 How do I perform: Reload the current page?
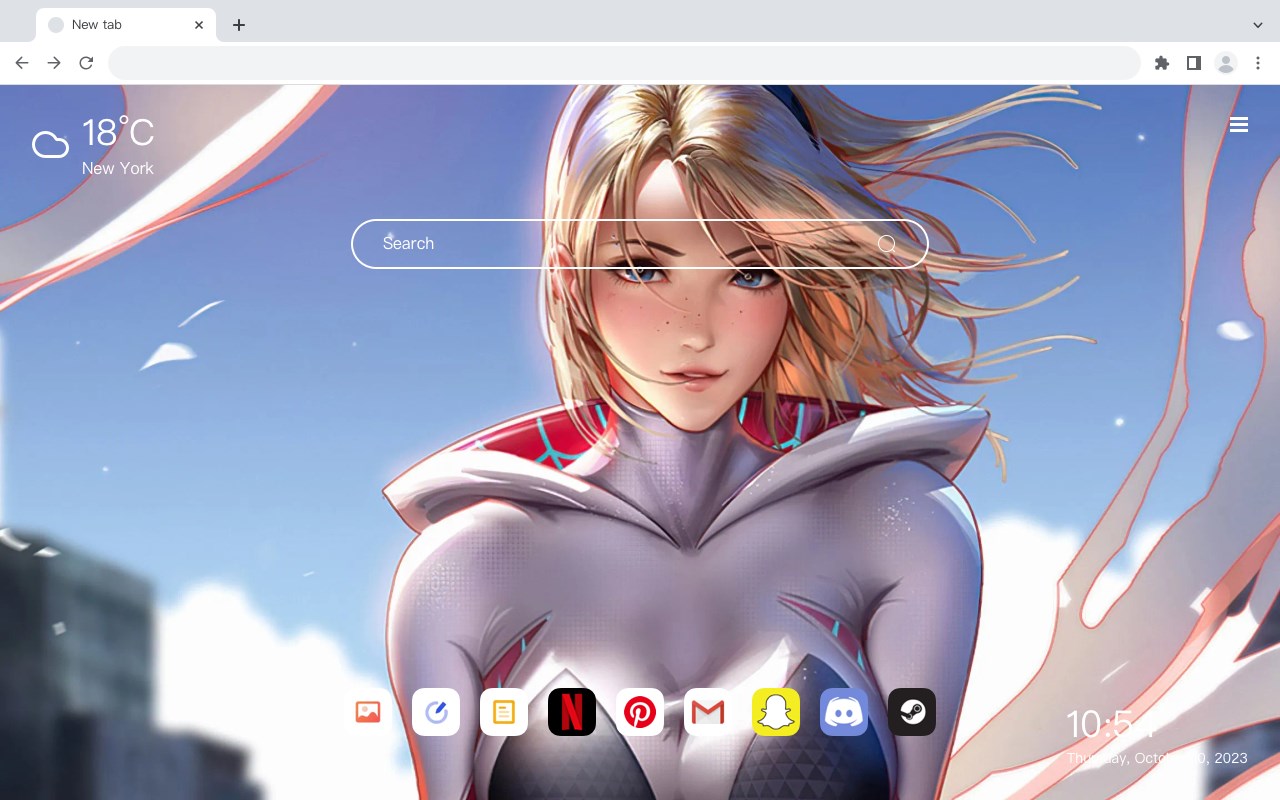pyautogui.click(x=86, y=63)
